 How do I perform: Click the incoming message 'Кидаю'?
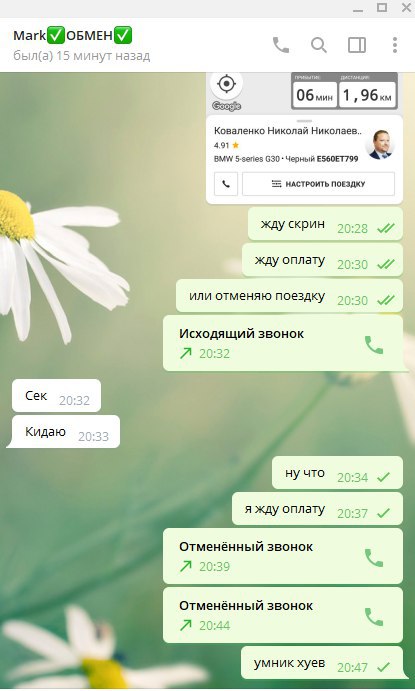click(x=63, y=432)
